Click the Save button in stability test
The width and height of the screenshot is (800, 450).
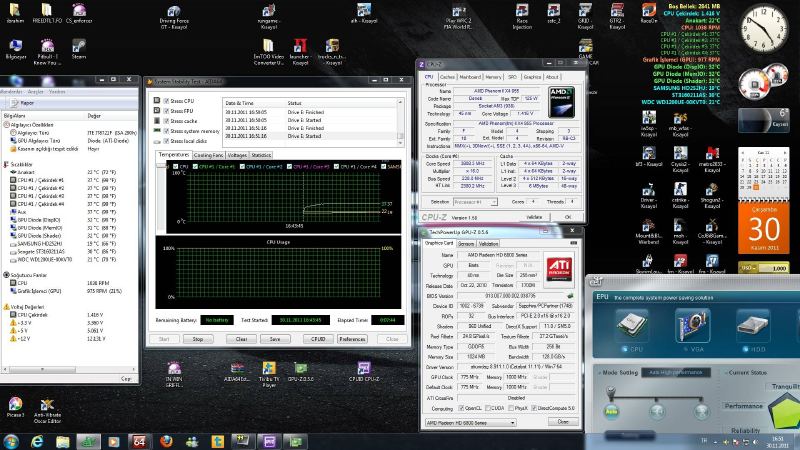click(x=275, y=339)
